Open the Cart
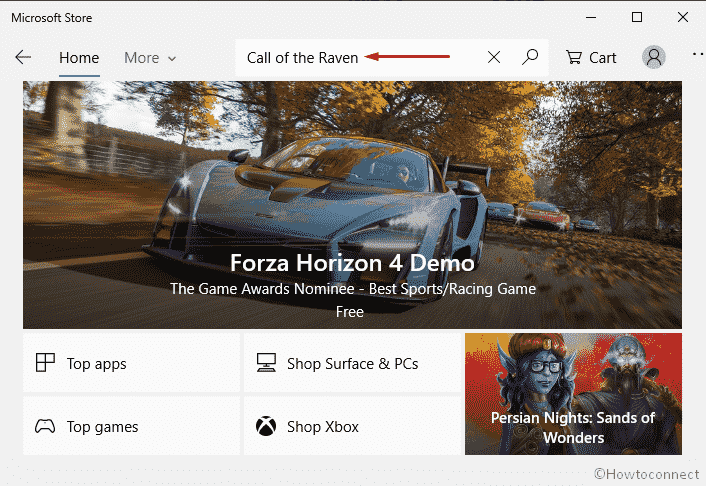Screen dimensions: 706x486 pyautogui.click(x=591, y=58)
